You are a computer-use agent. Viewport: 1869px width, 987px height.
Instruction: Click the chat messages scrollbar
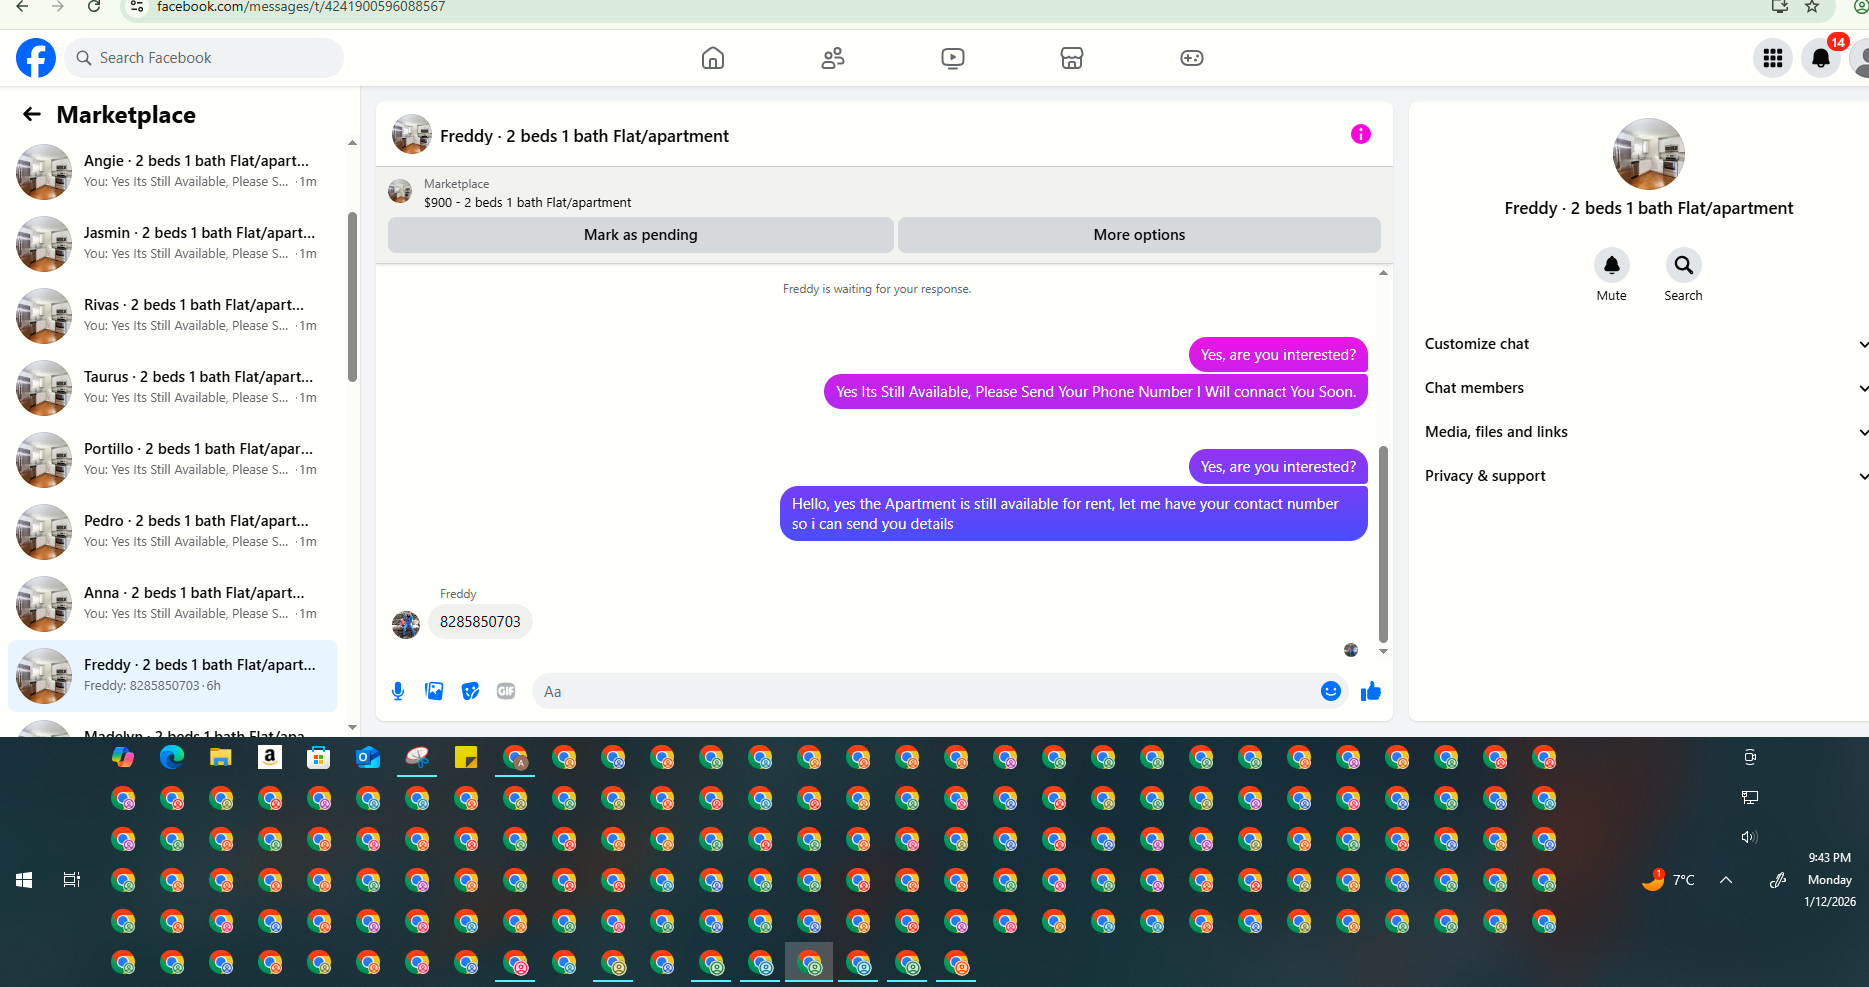point(1383,544)
